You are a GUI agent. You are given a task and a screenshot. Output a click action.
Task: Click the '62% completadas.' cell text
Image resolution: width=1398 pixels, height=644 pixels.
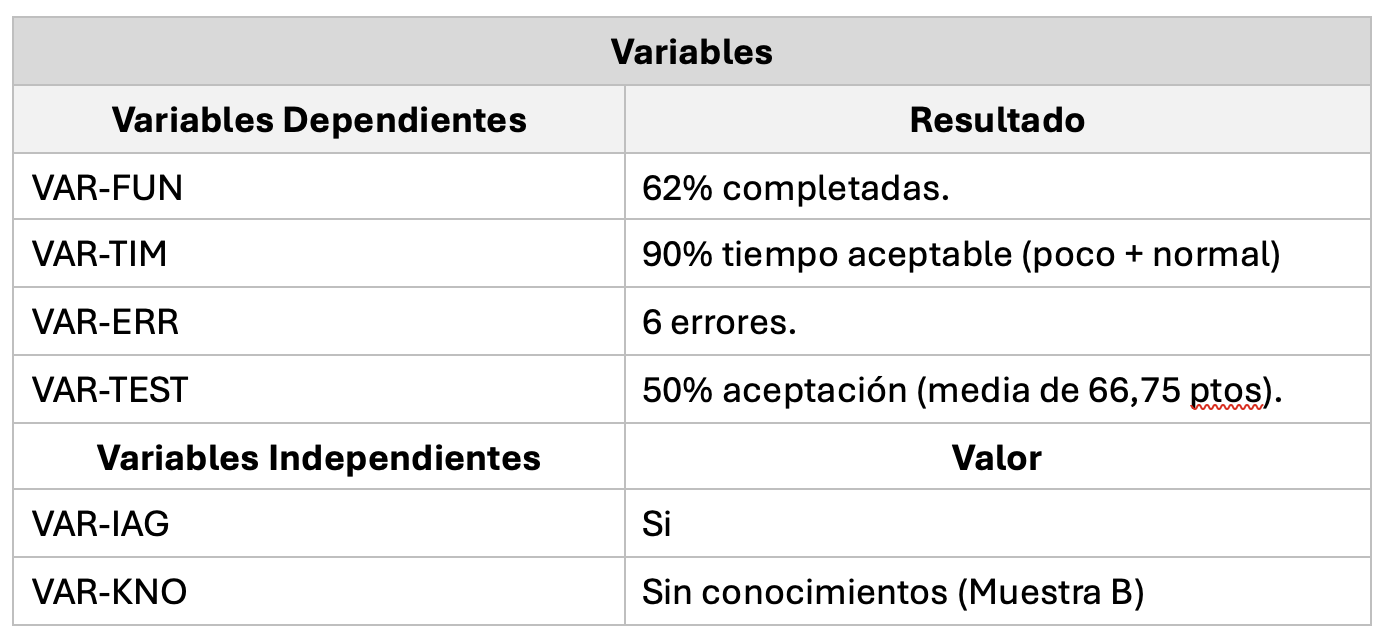click(x=795, y=187)
